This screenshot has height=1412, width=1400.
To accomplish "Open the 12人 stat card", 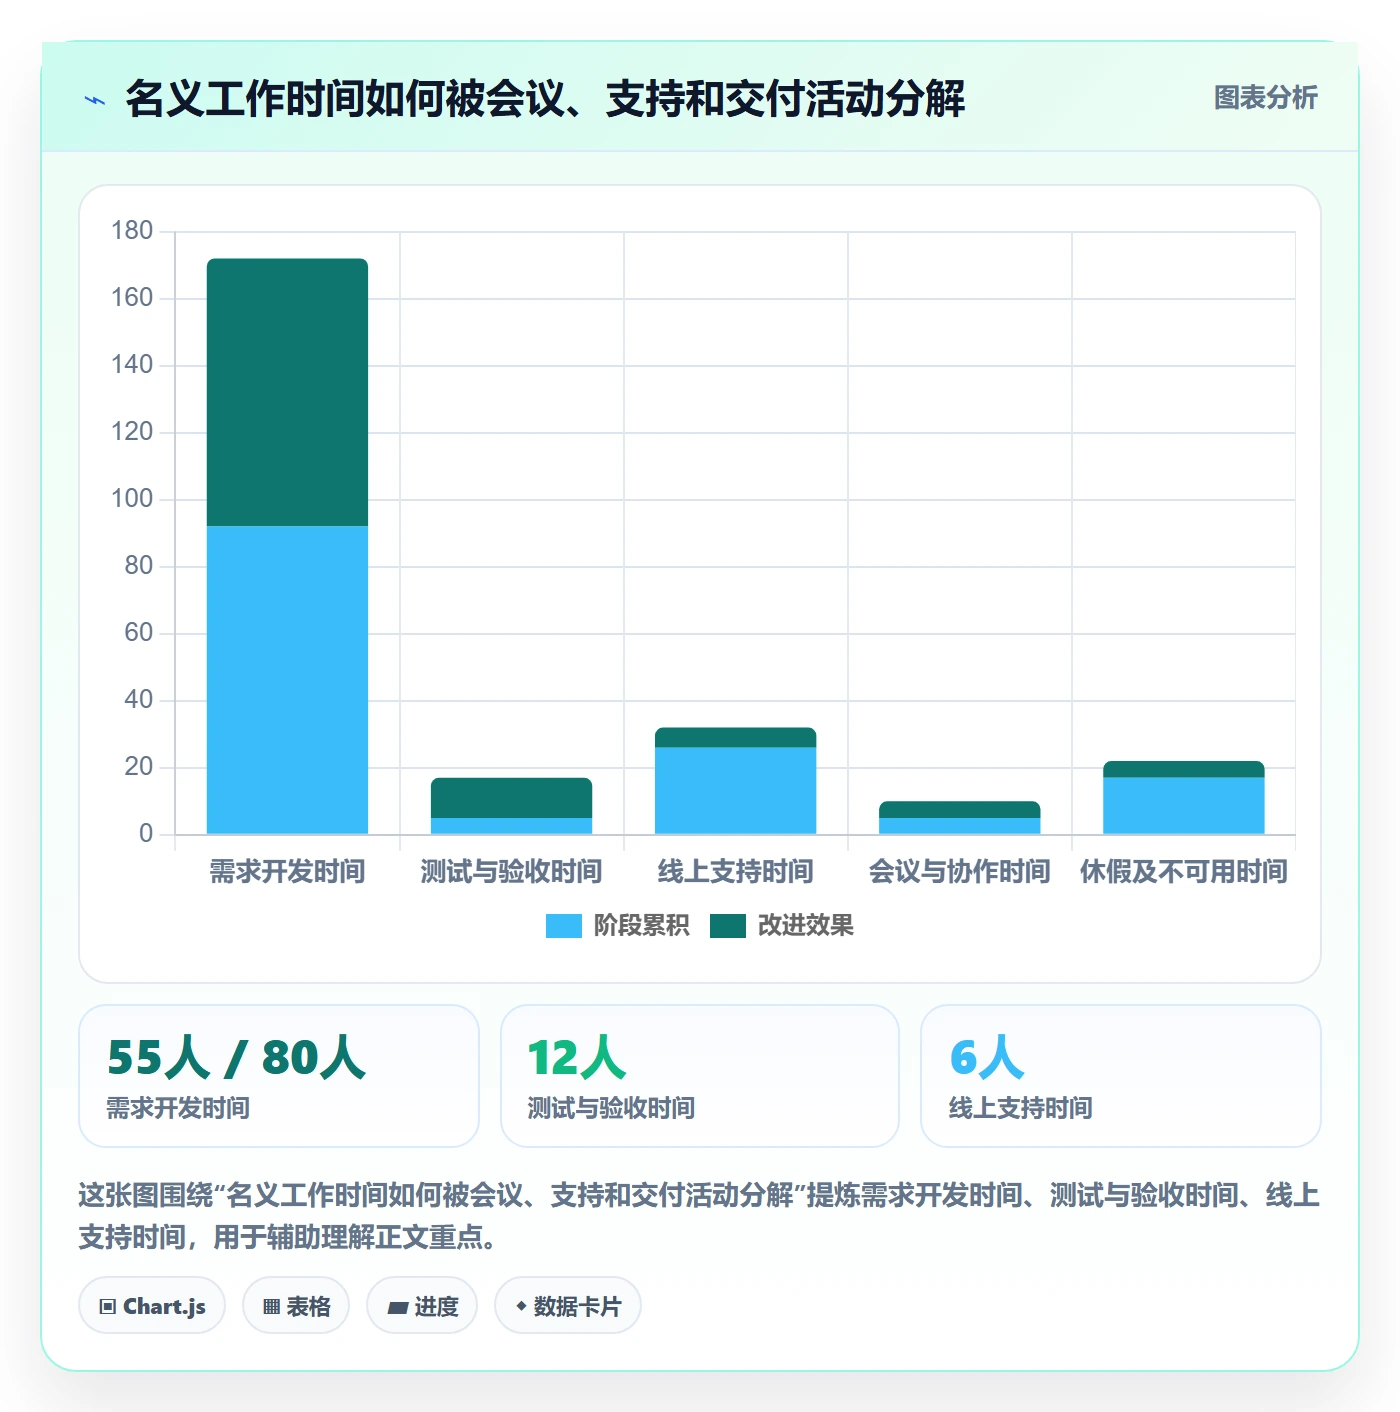I will coord(700,1076).
